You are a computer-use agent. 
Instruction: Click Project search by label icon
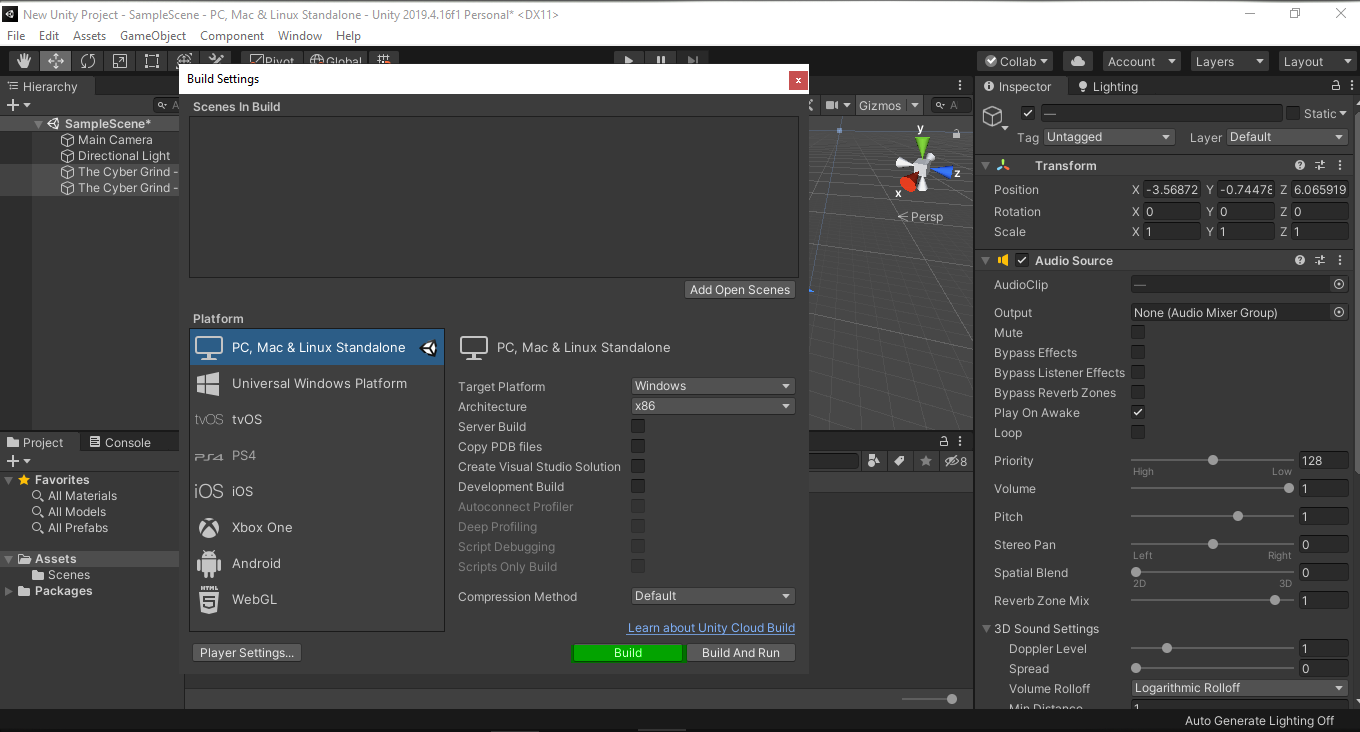pyautogui.click(x=899, y=461)
